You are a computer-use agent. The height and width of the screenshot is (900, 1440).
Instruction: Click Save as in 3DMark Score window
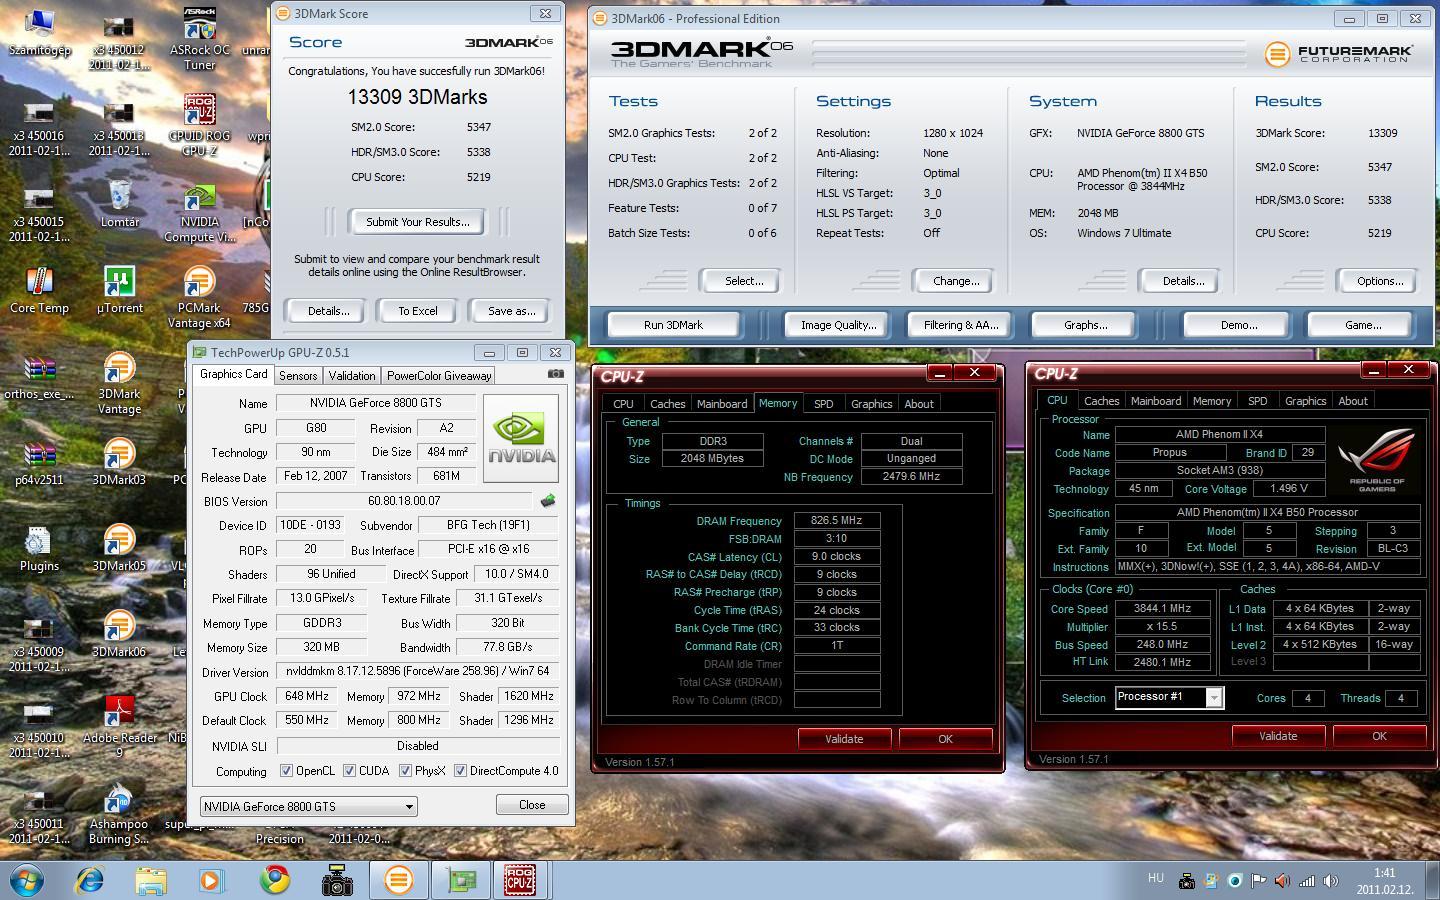[511, 311]
